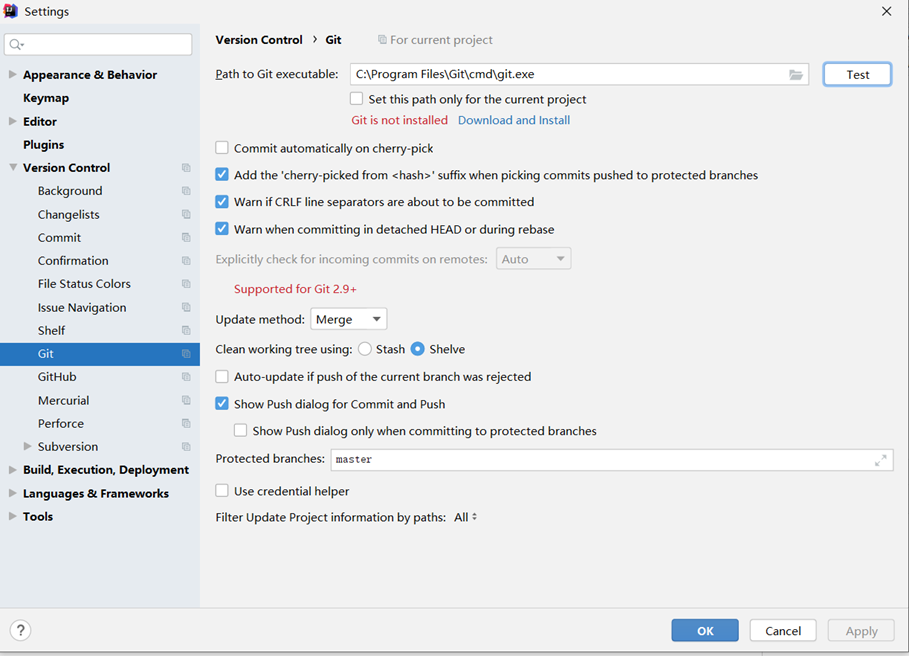Click the Download and Install link
Screen dimensions: 909x656
click(x=514, y=120)
